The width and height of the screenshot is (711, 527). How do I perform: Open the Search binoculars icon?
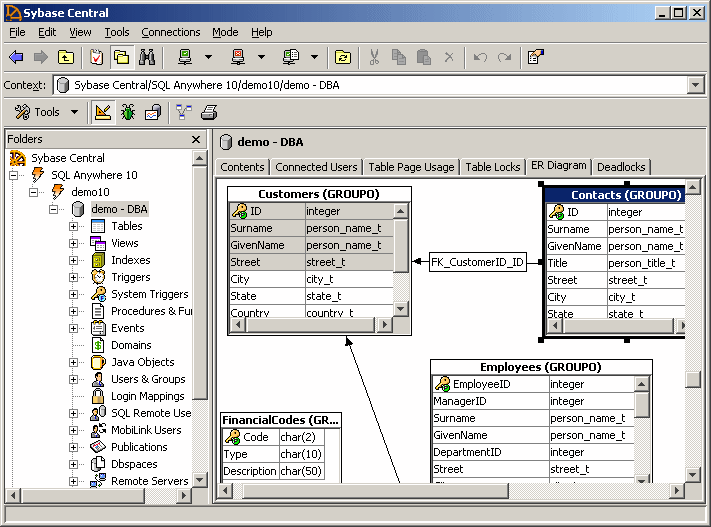pyautogui.click(x=147, y=57)
